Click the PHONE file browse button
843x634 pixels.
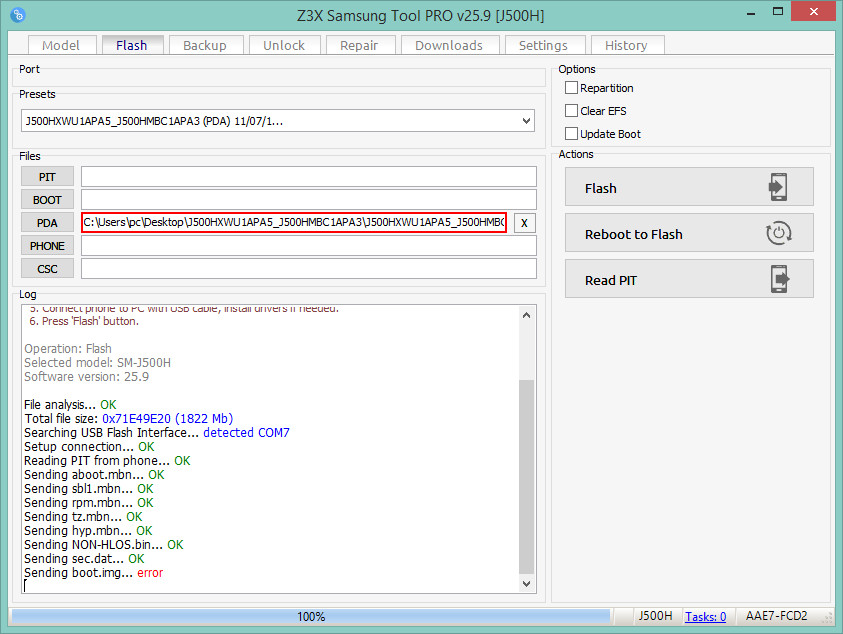click(x=47, y=246)
